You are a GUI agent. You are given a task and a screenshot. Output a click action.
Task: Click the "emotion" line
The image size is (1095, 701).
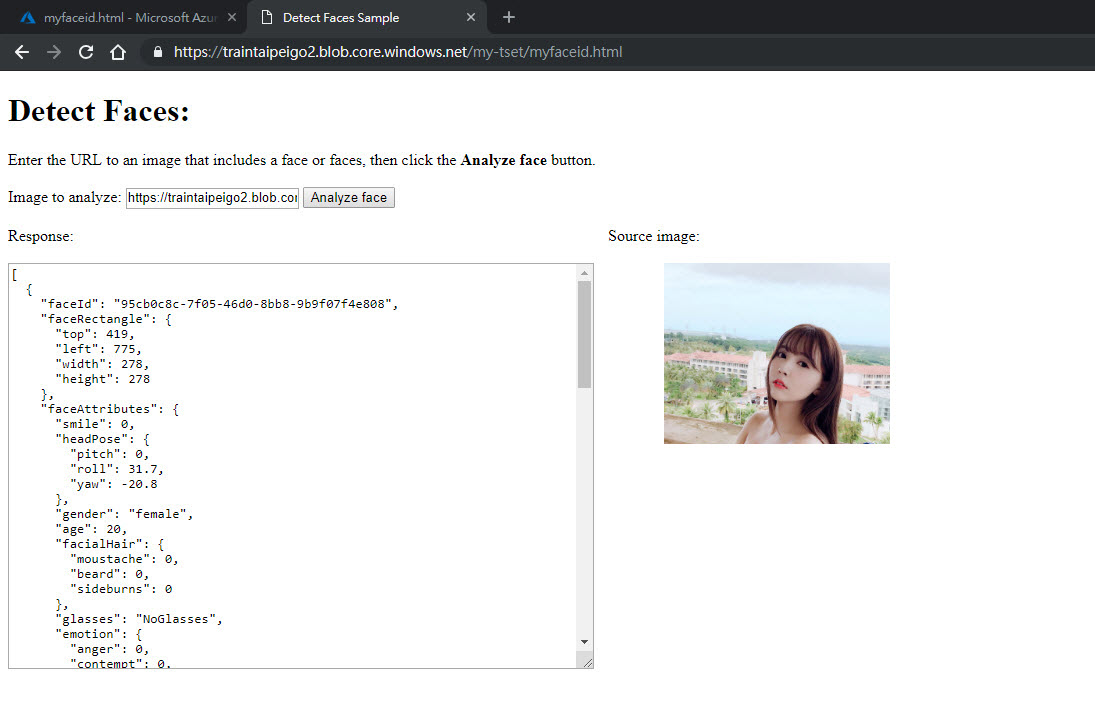(x=98, y=635)
